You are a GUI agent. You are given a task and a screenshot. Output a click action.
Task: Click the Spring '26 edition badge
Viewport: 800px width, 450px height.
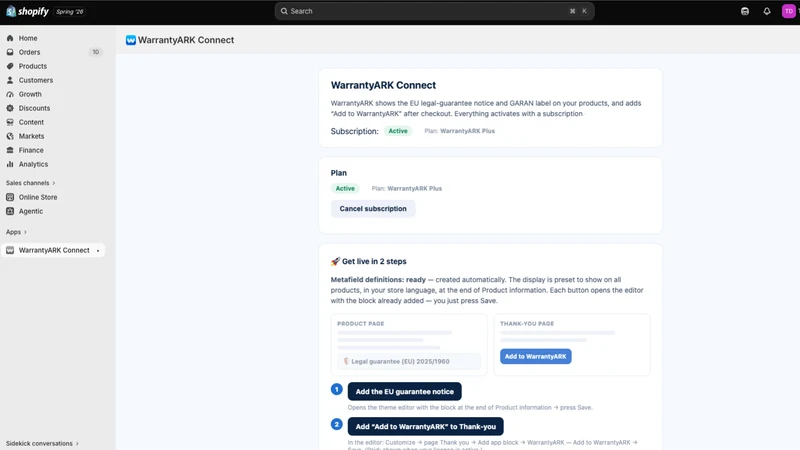point(70,12)
